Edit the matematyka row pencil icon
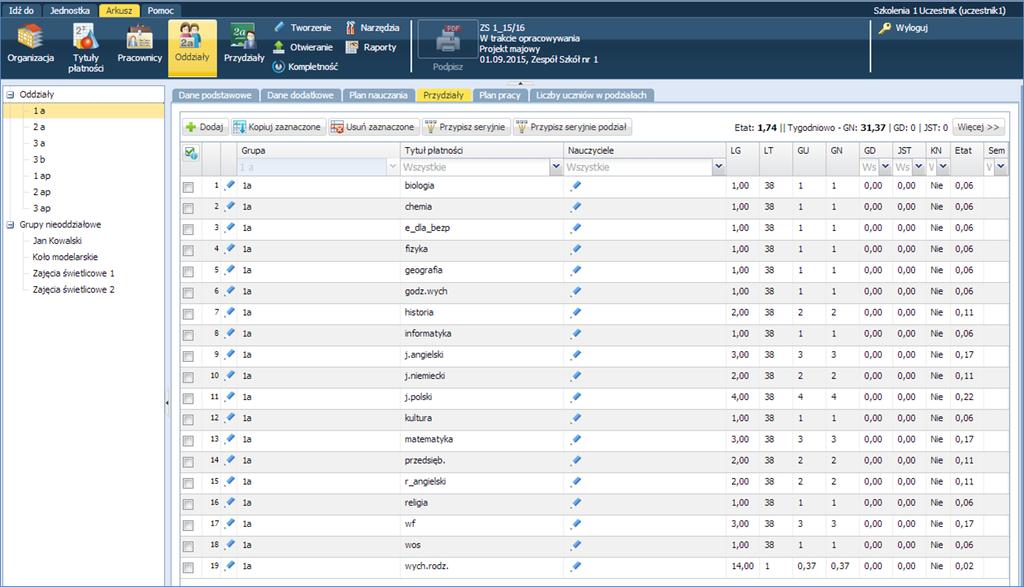 (x=230, y=439)
